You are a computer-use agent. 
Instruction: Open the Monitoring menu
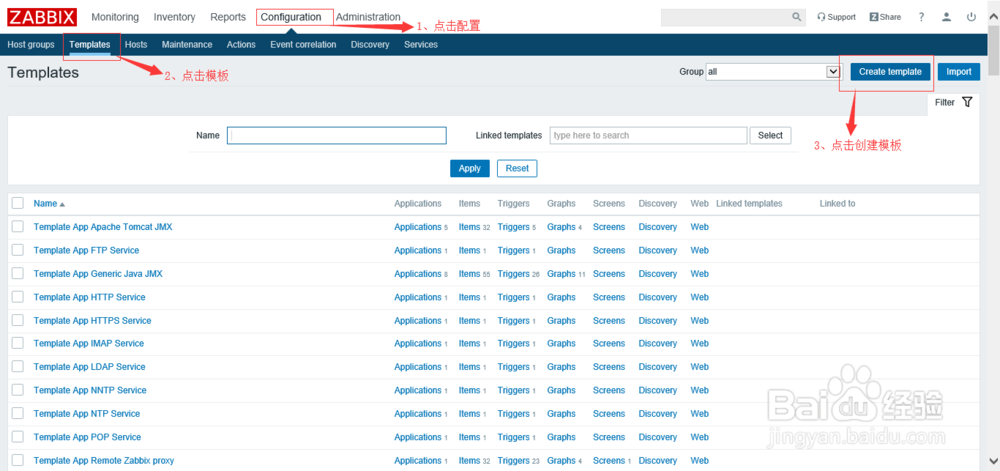[x=115, y=17]
